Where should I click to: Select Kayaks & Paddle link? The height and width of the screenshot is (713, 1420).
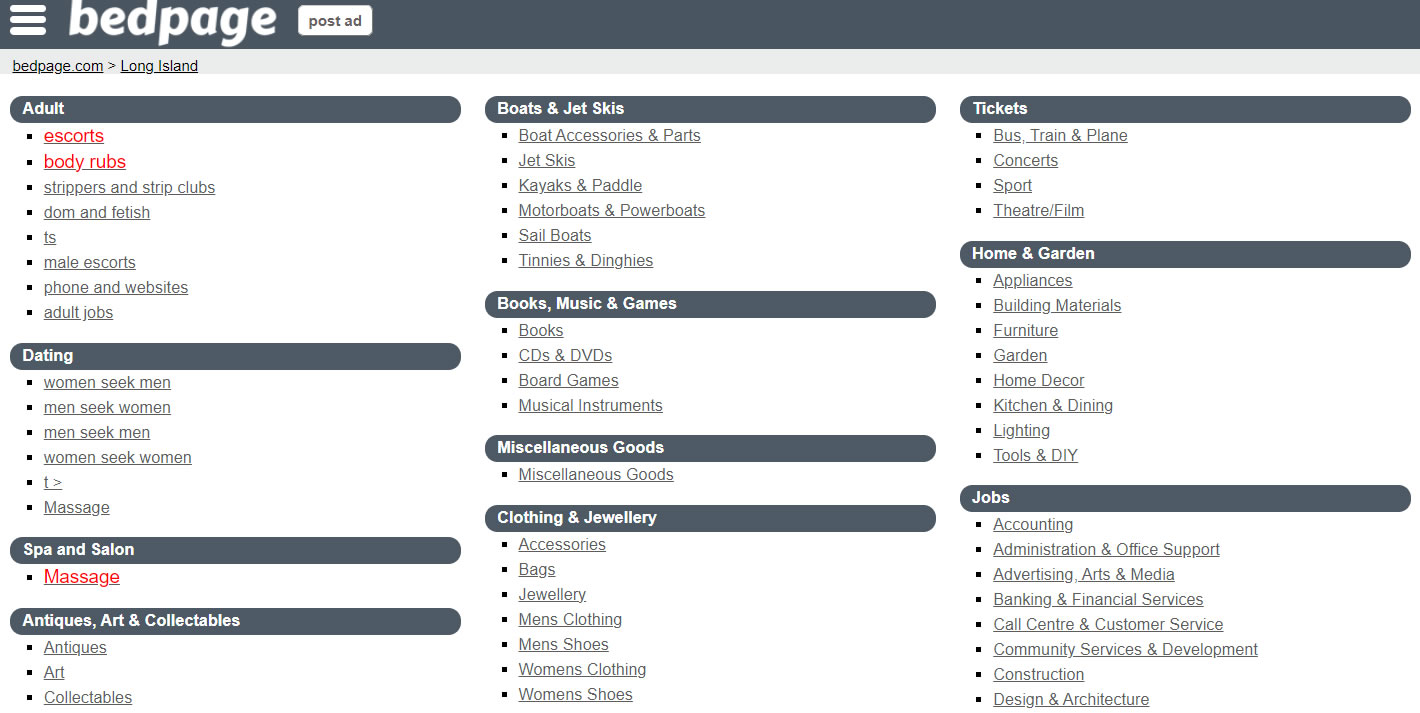(x=580, y=185)
